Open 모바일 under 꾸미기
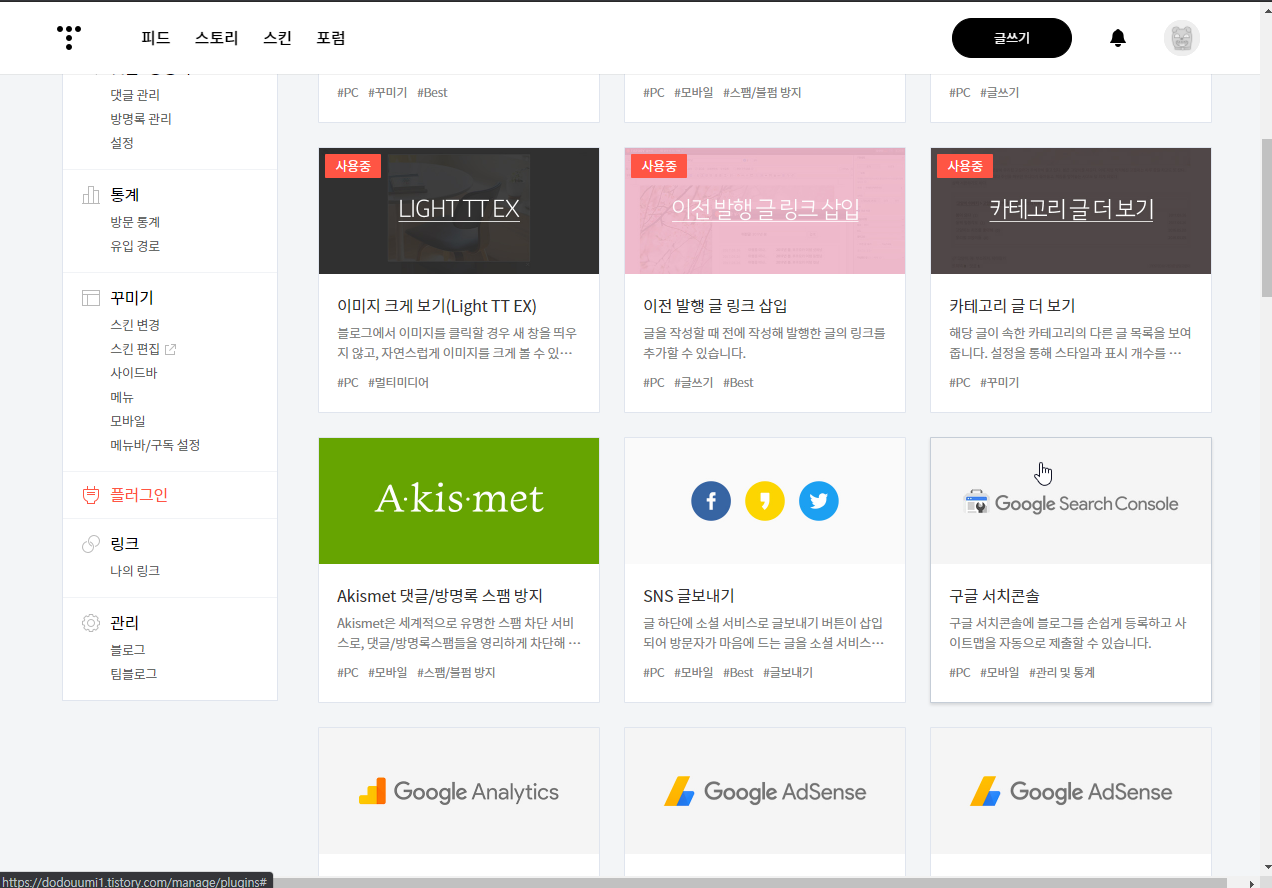1272x888 pixels. click(128, 421)
